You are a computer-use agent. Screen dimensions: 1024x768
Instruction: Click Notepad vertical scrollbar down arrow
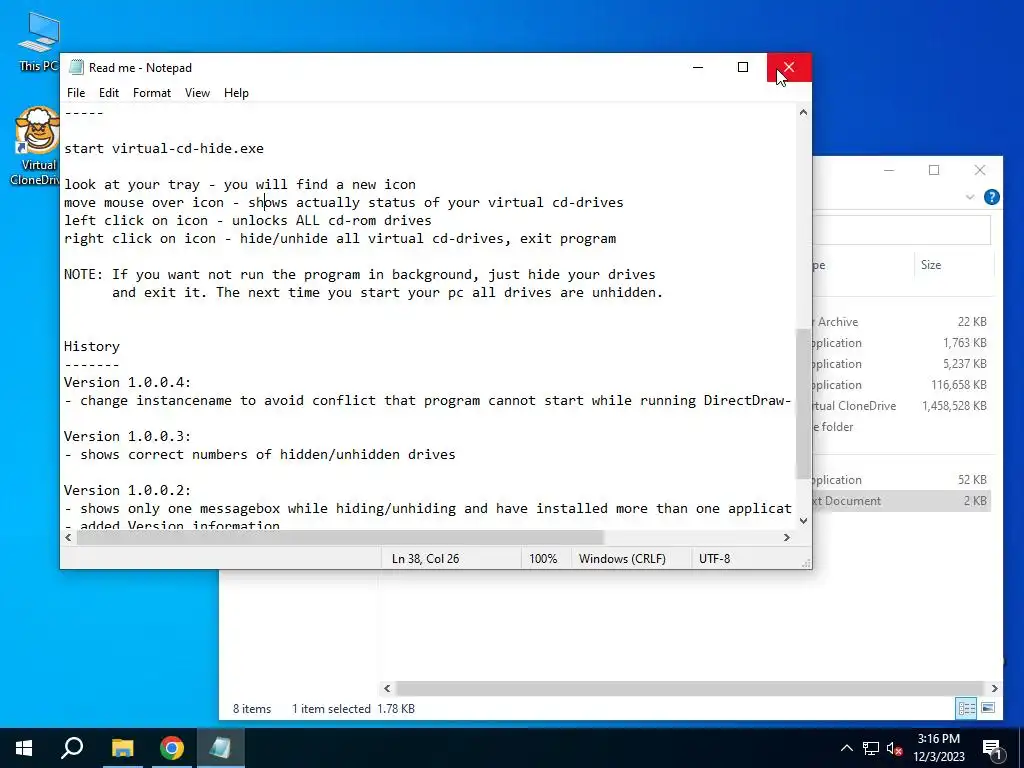pyautogui.click(x=803, y=520)
